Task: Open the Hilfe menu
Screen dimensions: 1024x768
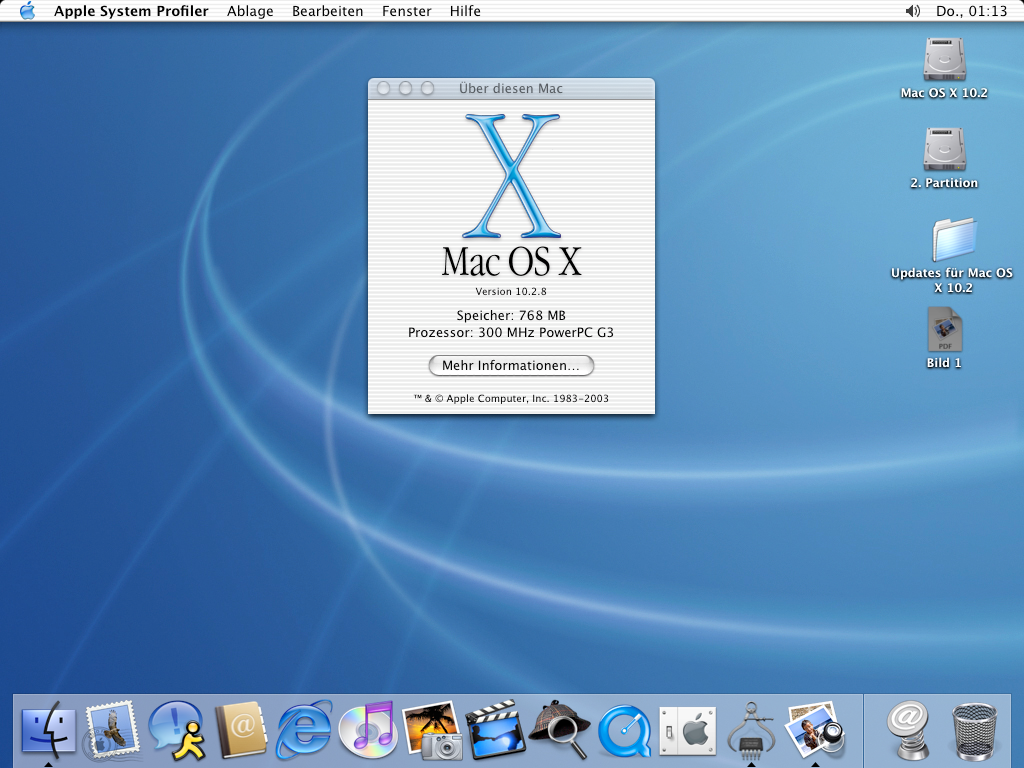Action: pyautogui.click(x=465, y=11)
